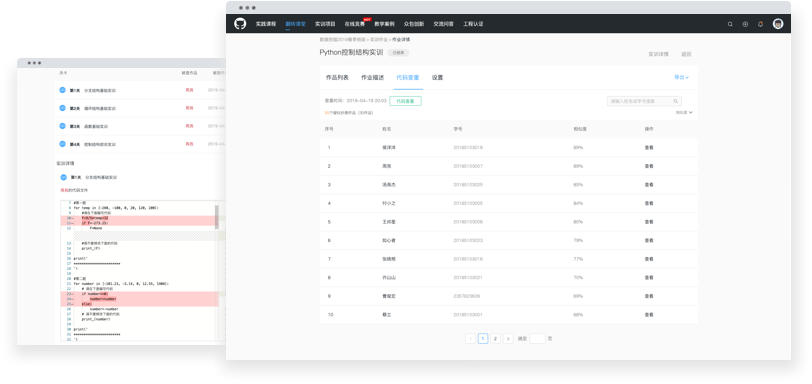Open 在线竞赛 in the navigation bar
This screenshot has height=384, width=812.
[x=355, y=24]
